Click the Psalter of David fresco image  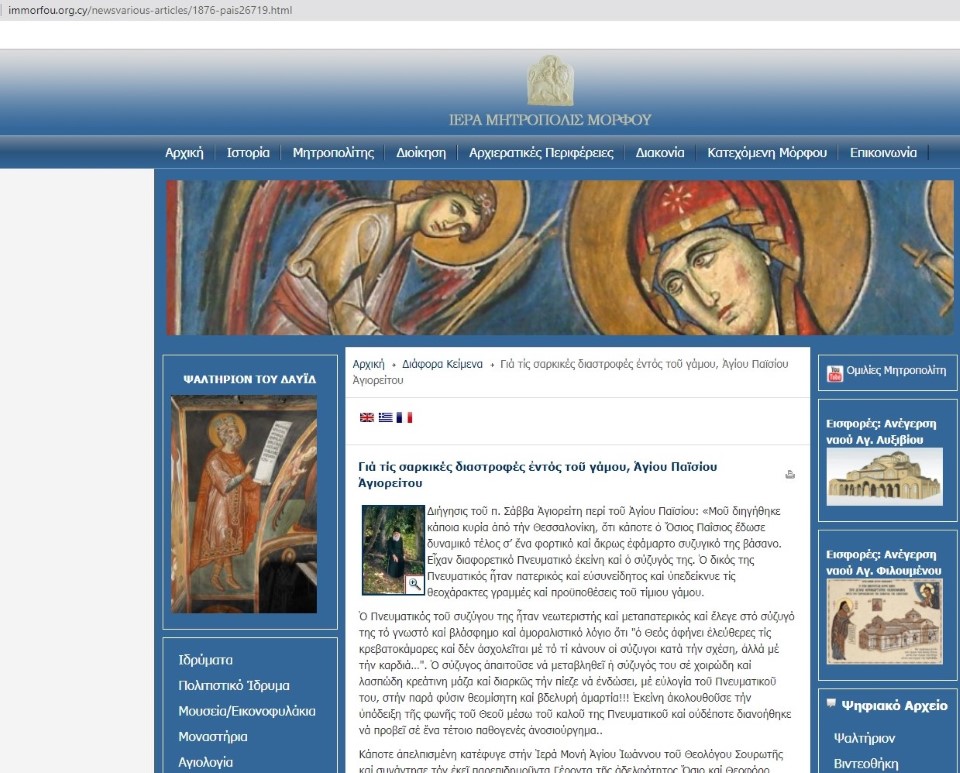coord(244,504)
